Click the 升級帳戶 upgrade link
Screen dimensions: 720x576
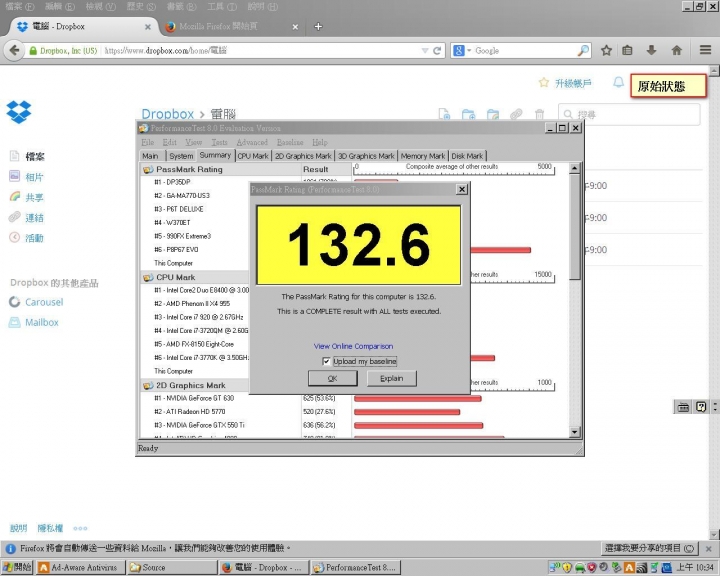click(573, 83)
